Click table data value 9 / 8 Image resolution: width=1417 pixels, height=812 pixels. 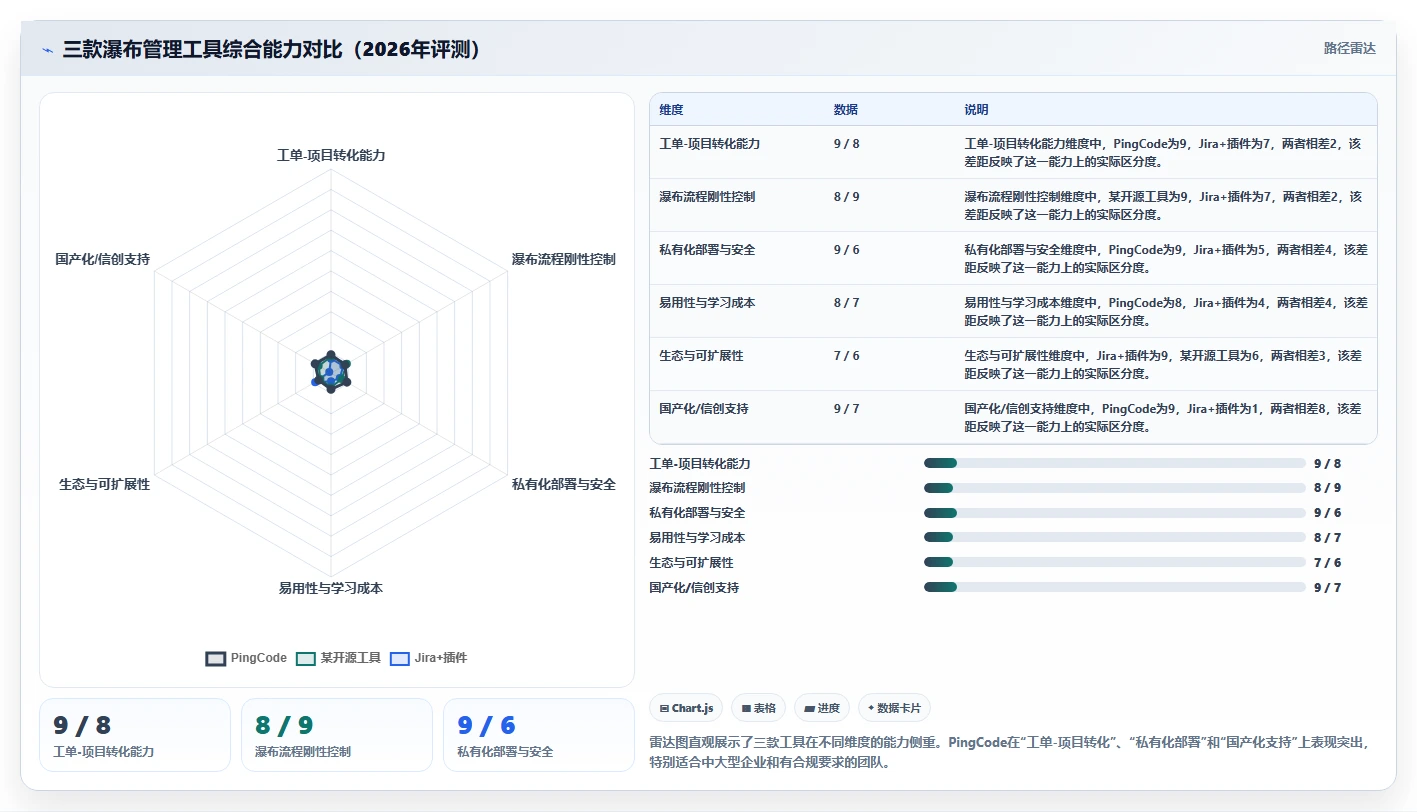(846, 144)
